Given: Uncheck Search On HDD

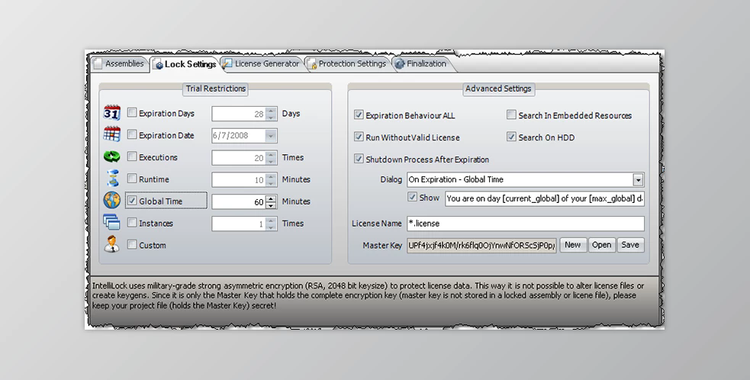Looking at the screenshot, I should [x=511, y=137].
